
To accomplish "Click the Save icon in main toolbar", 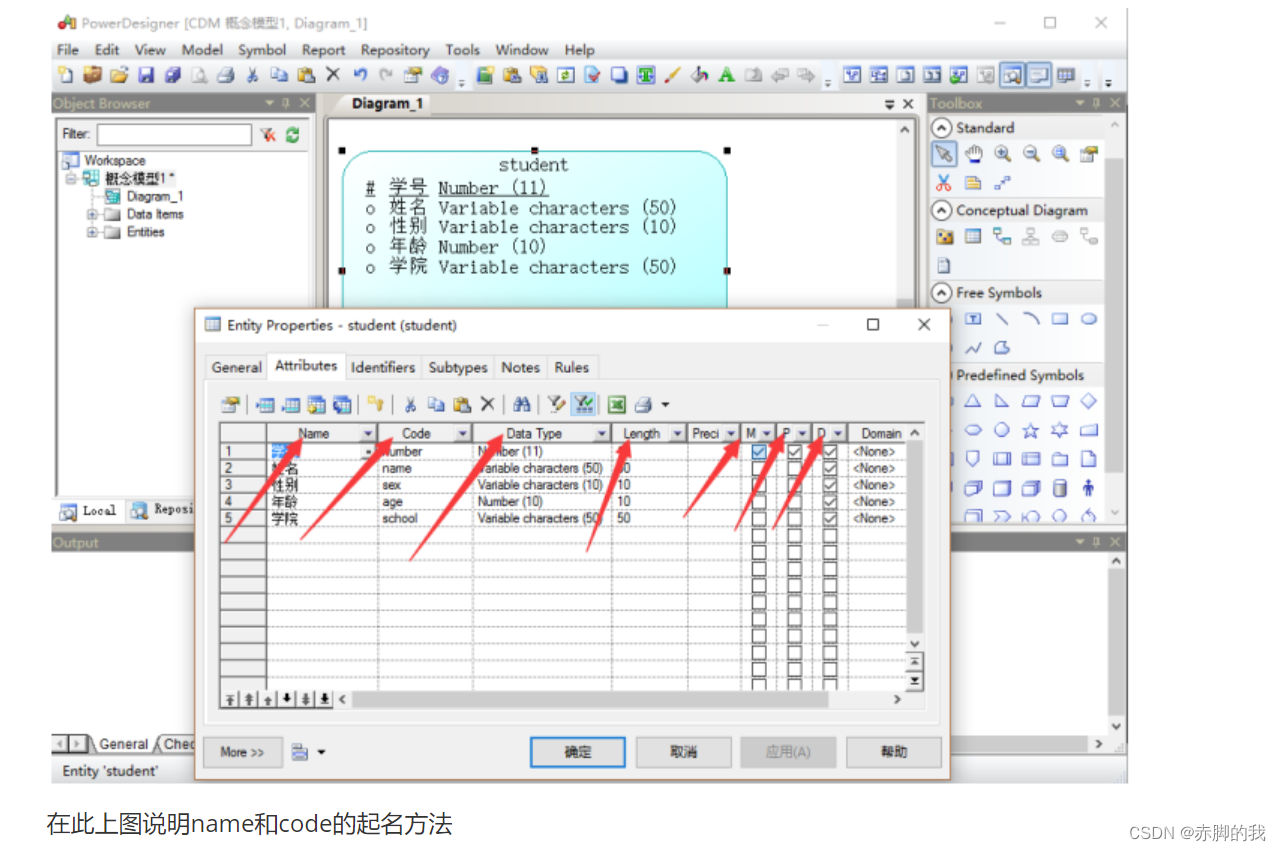I will click(146, 75).
